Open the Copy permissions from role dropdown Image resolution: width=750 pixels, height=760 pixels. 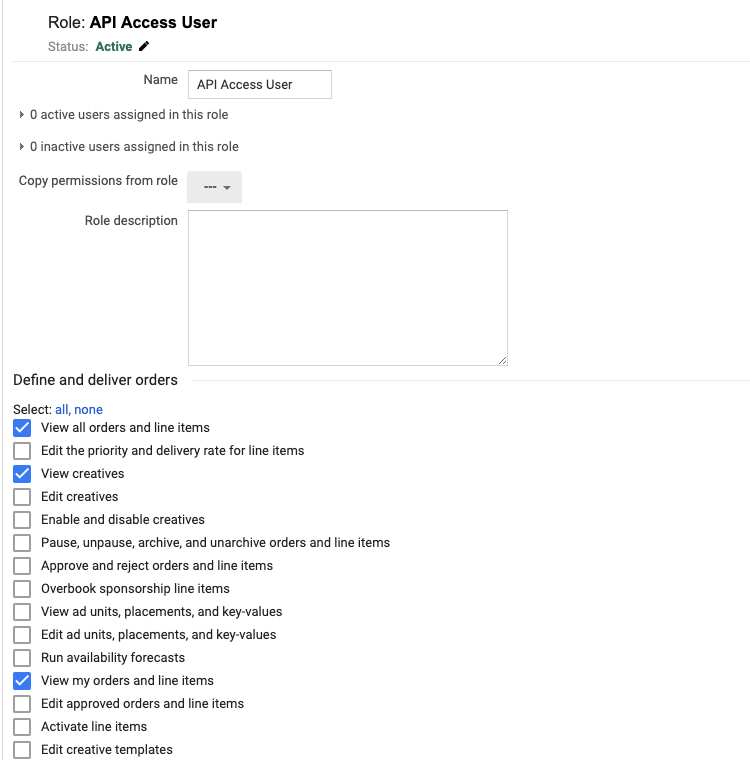(215, 187)
